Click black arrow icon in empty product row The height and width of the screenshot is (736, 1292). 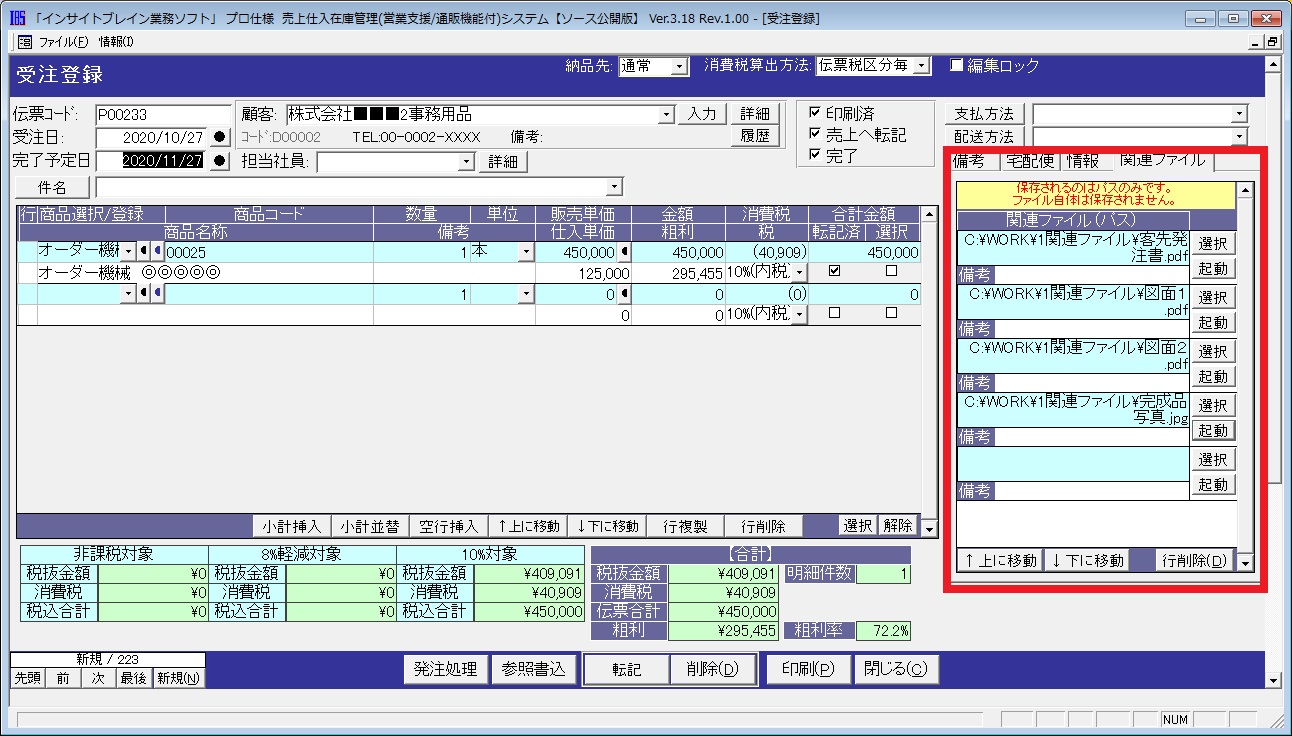(x=144, y=294)
